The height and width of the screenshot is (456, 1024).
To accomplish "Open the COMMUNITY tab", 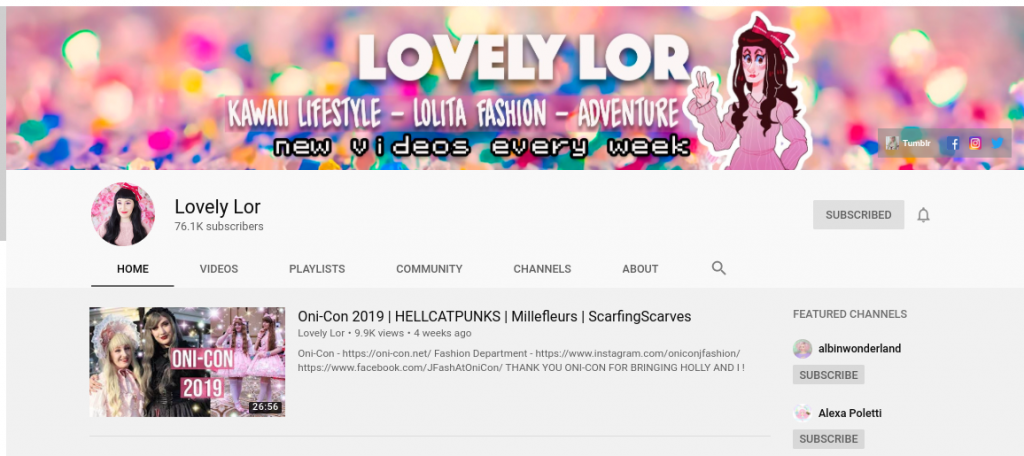I will pos(429,269).
